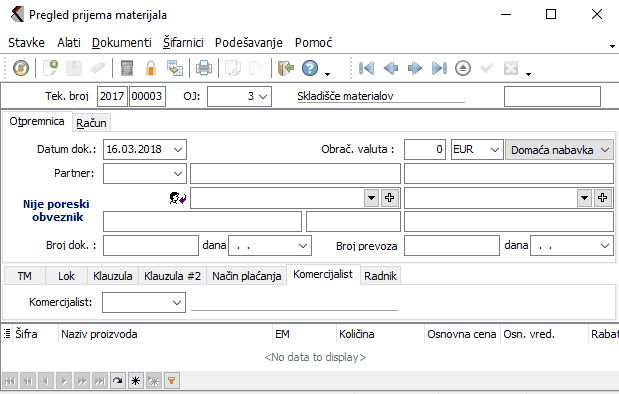Open the Alati menu
The image size is (619, 394).
(x=69, y=43)
